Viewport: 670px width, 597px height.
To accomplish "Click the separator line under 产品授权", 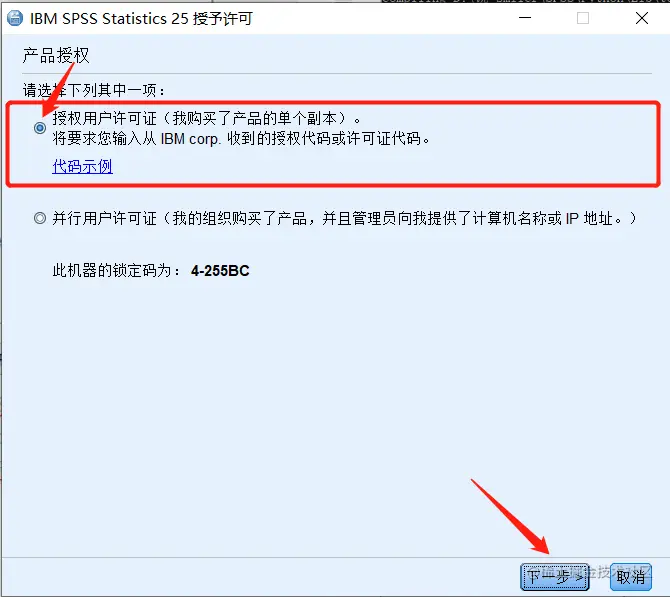I will pos(337,74).
